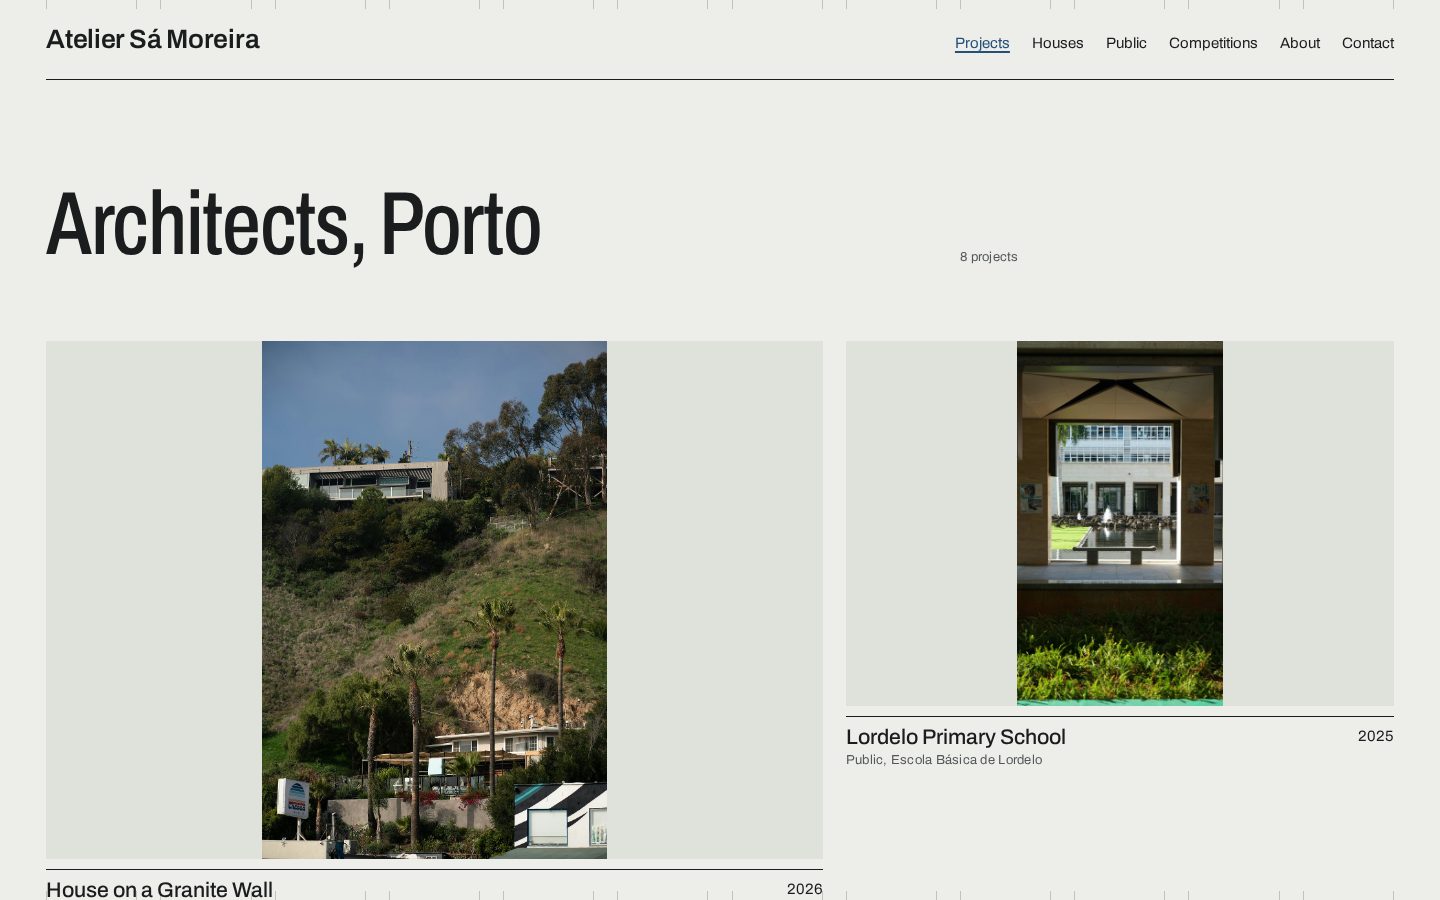Screen dimensions: 1440x900
Task: Open the House on a Granite Wall photo
Action: 434,600
